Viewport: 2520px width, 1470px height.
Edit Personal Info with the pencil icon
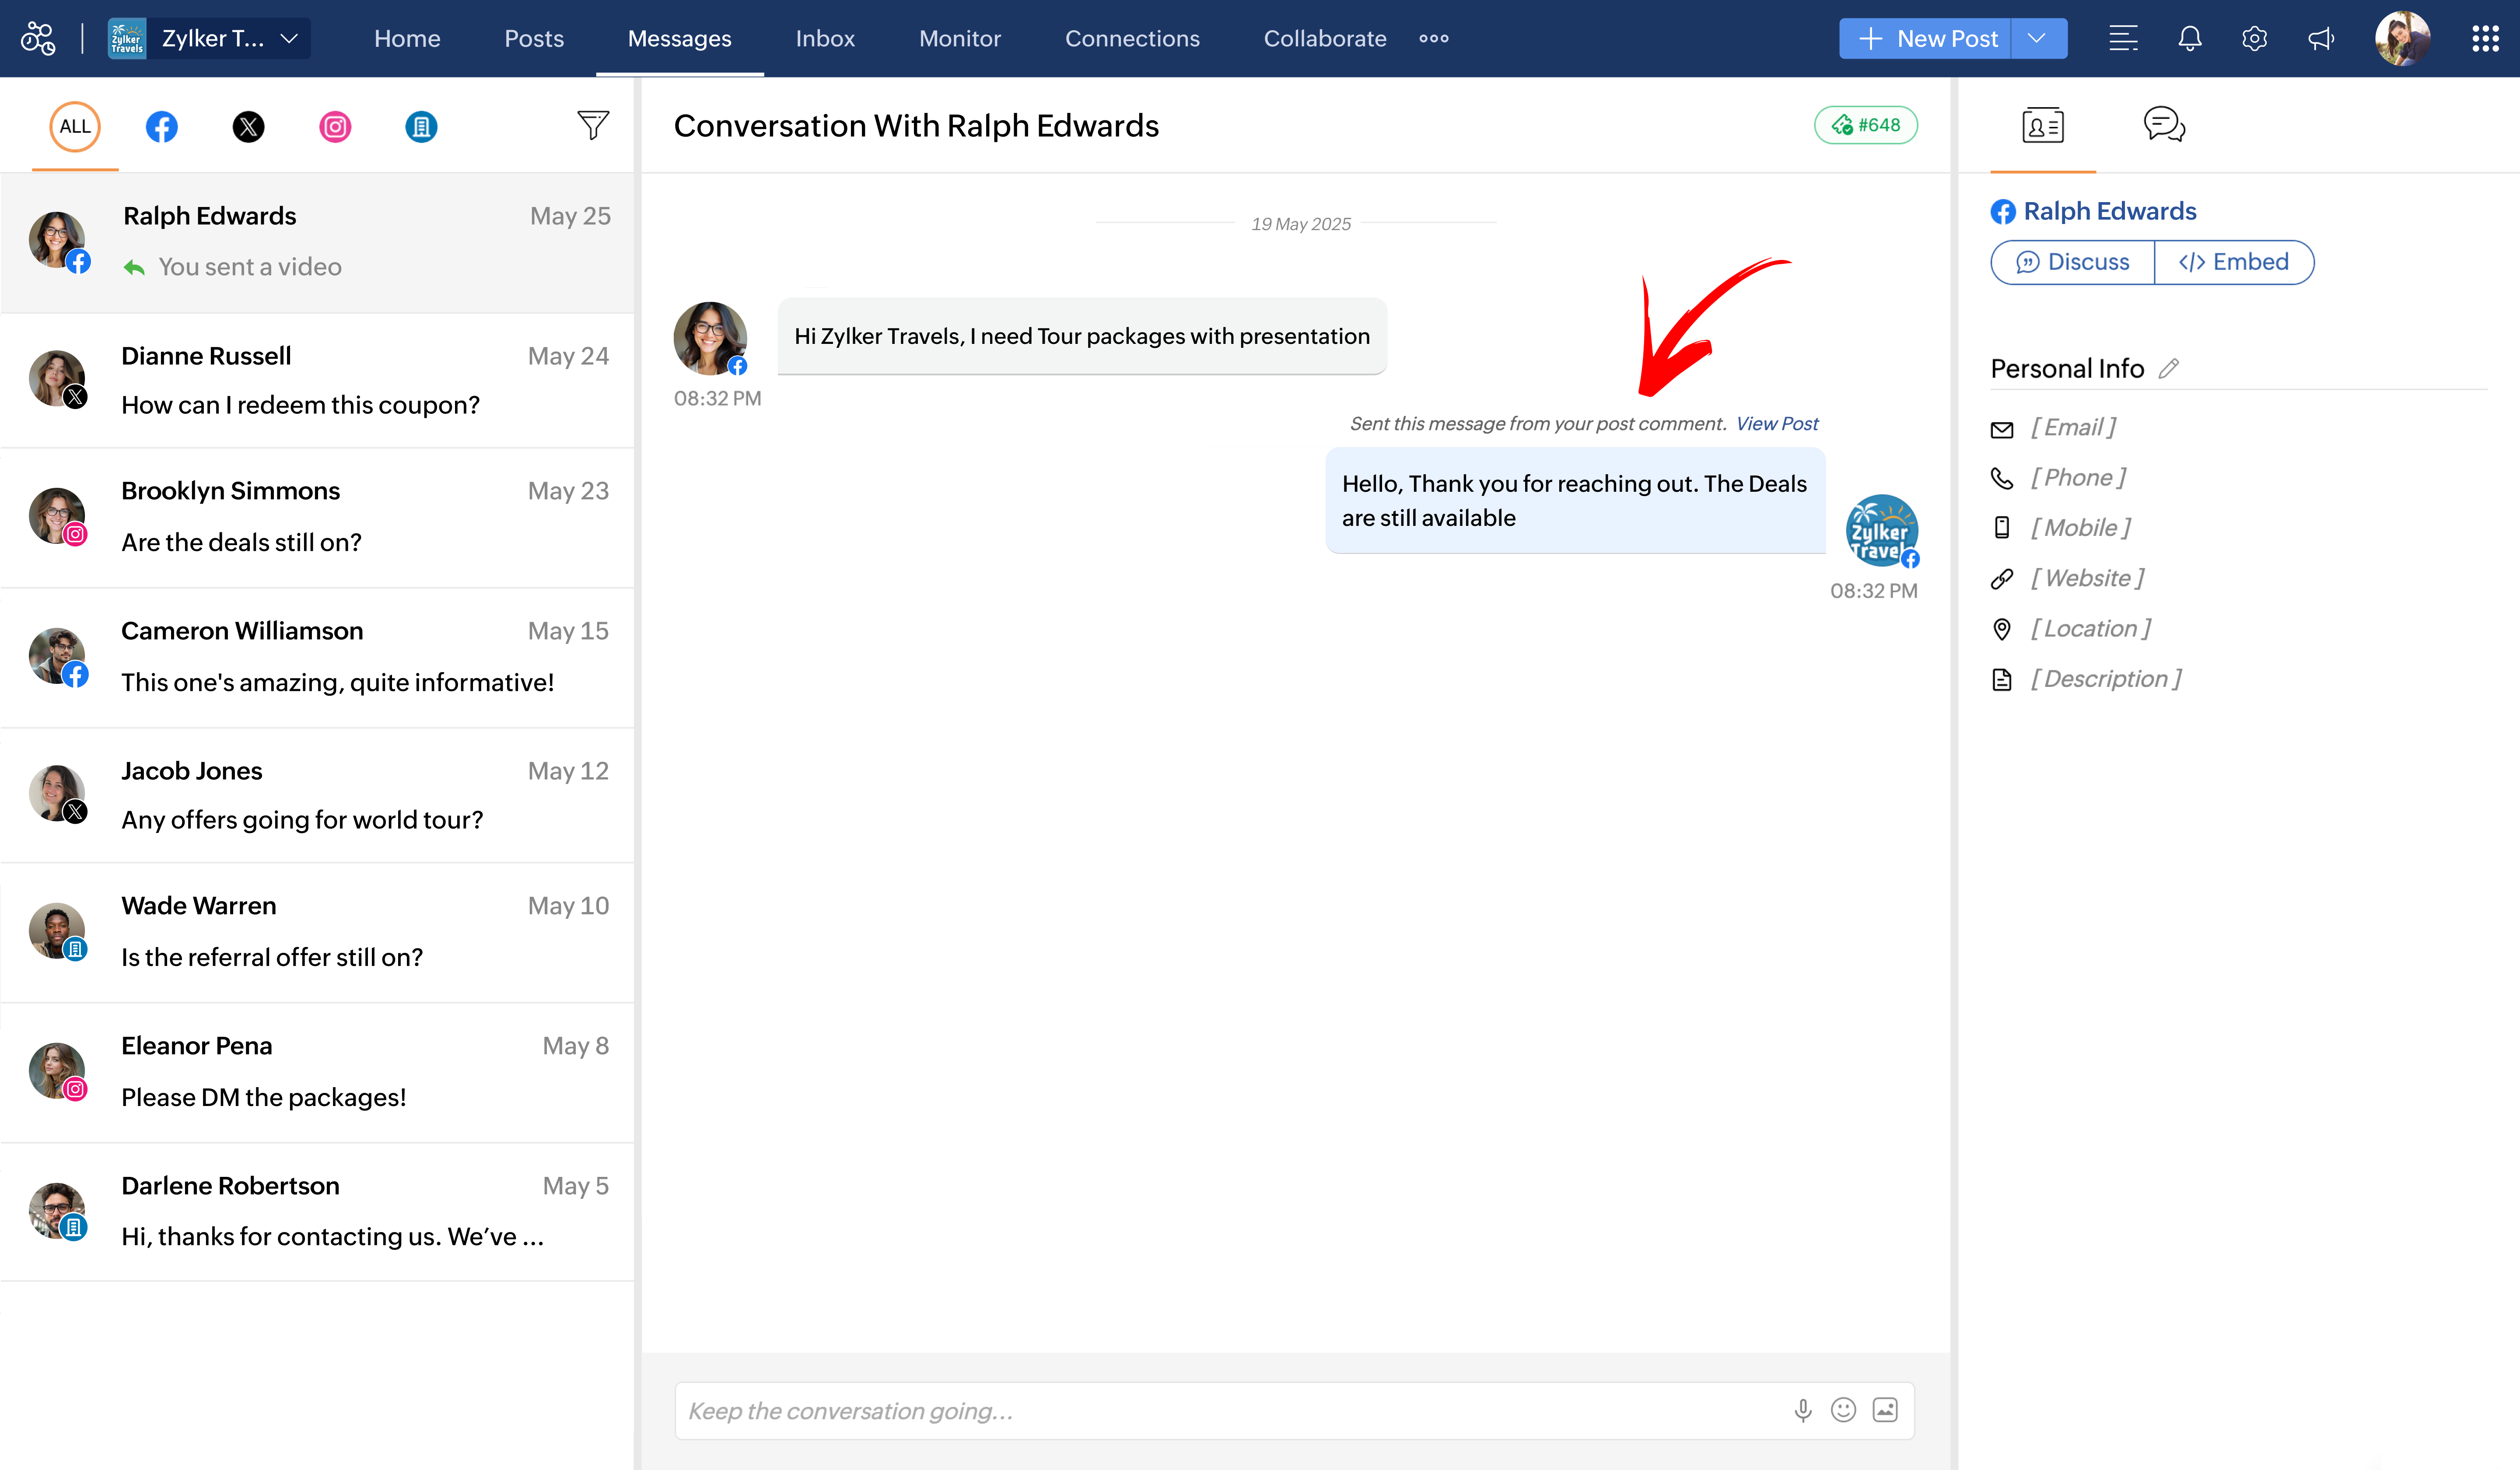2168,368
